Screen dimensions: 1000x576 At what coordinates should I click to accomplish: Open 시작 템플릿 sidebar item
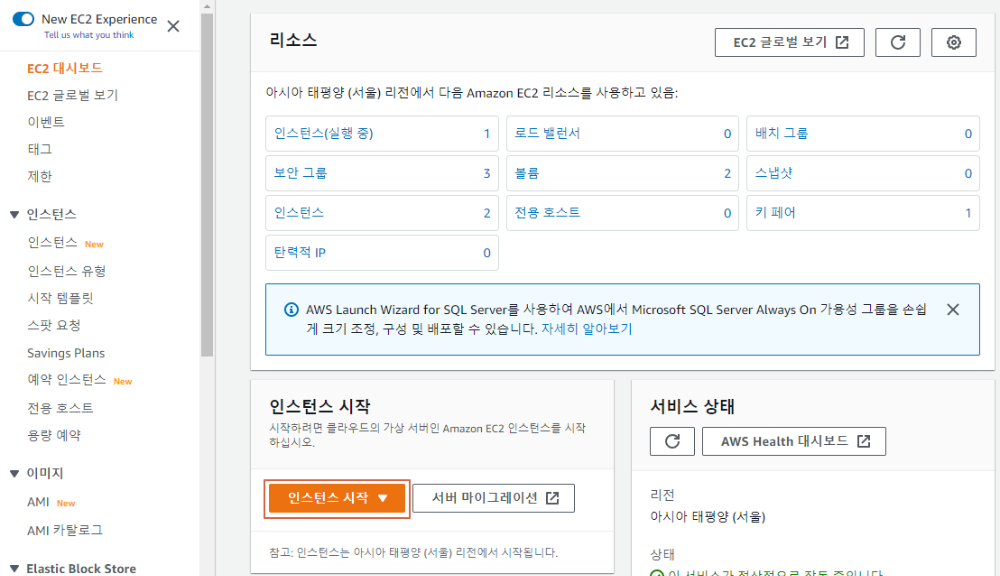[x=60, y=298]
